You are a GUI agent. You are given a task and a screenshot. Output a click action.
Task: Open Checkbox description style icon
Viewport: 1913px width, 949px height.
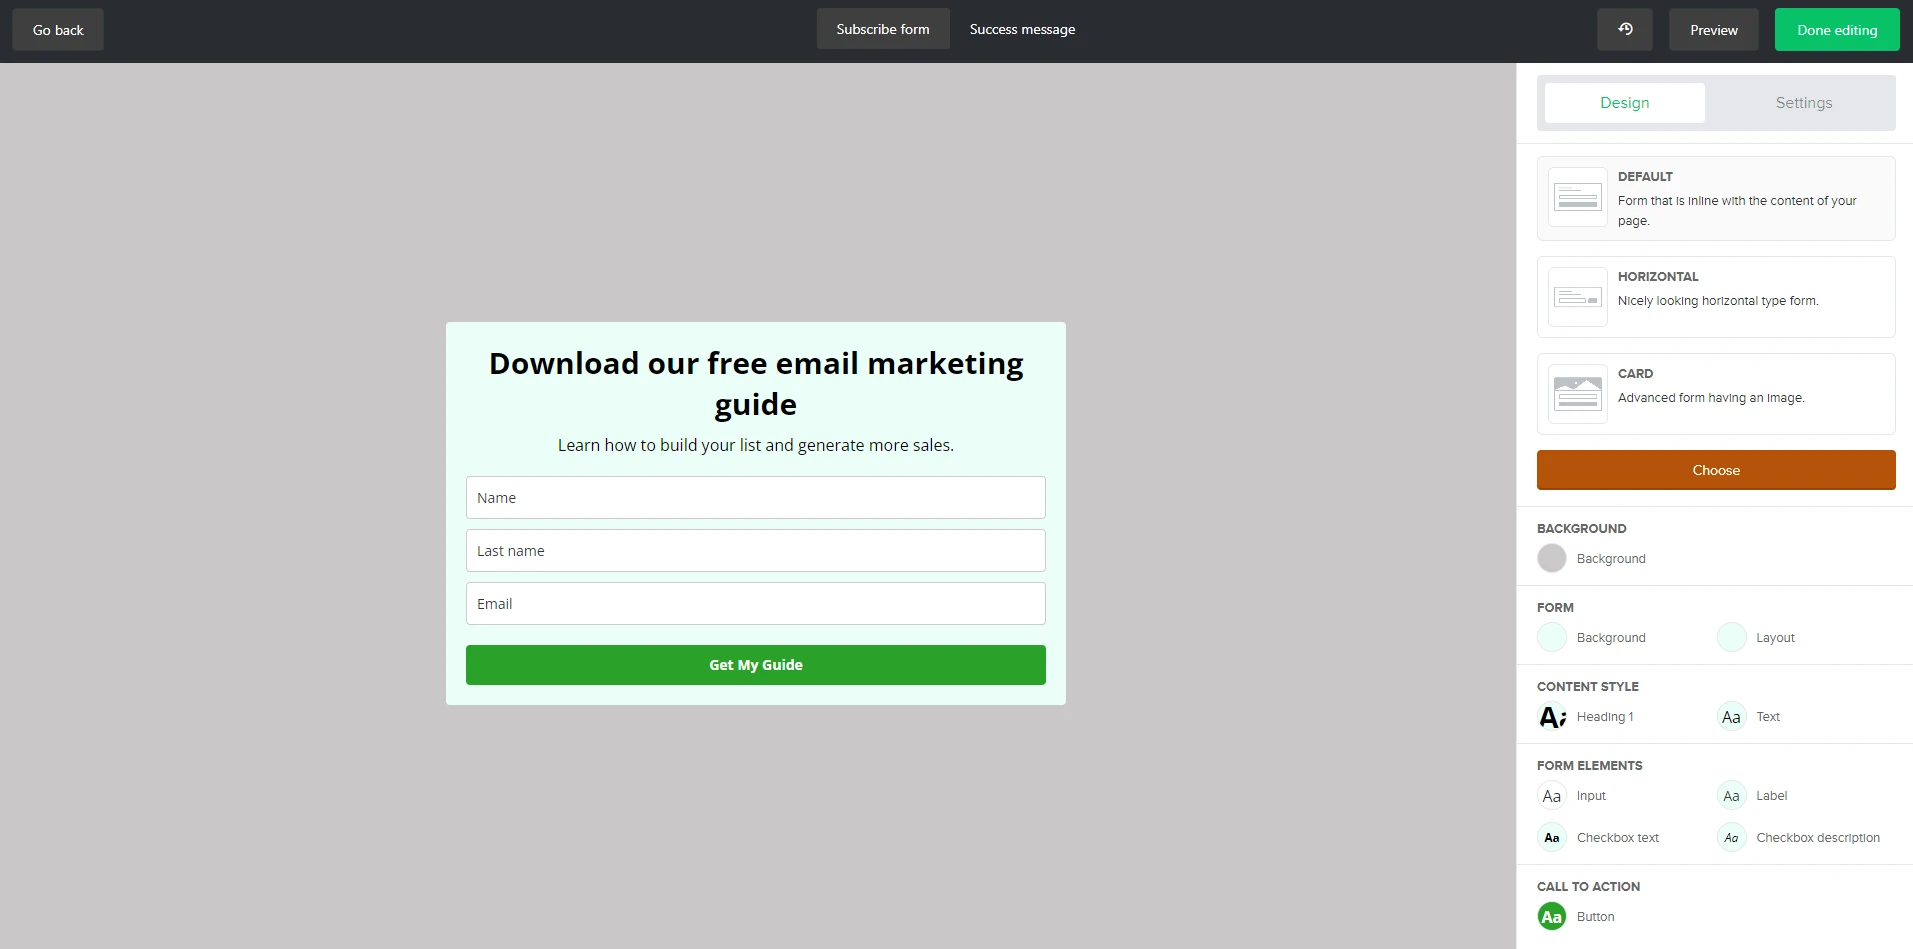[x=1731, y=838]
